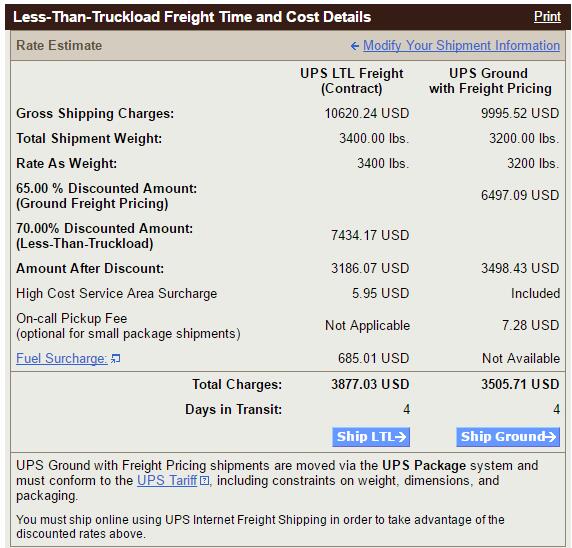Click the Less-Than-Truckload Freight title bar text
The height and width of the screenshot is (548, 572).
[x=192, y=17]
